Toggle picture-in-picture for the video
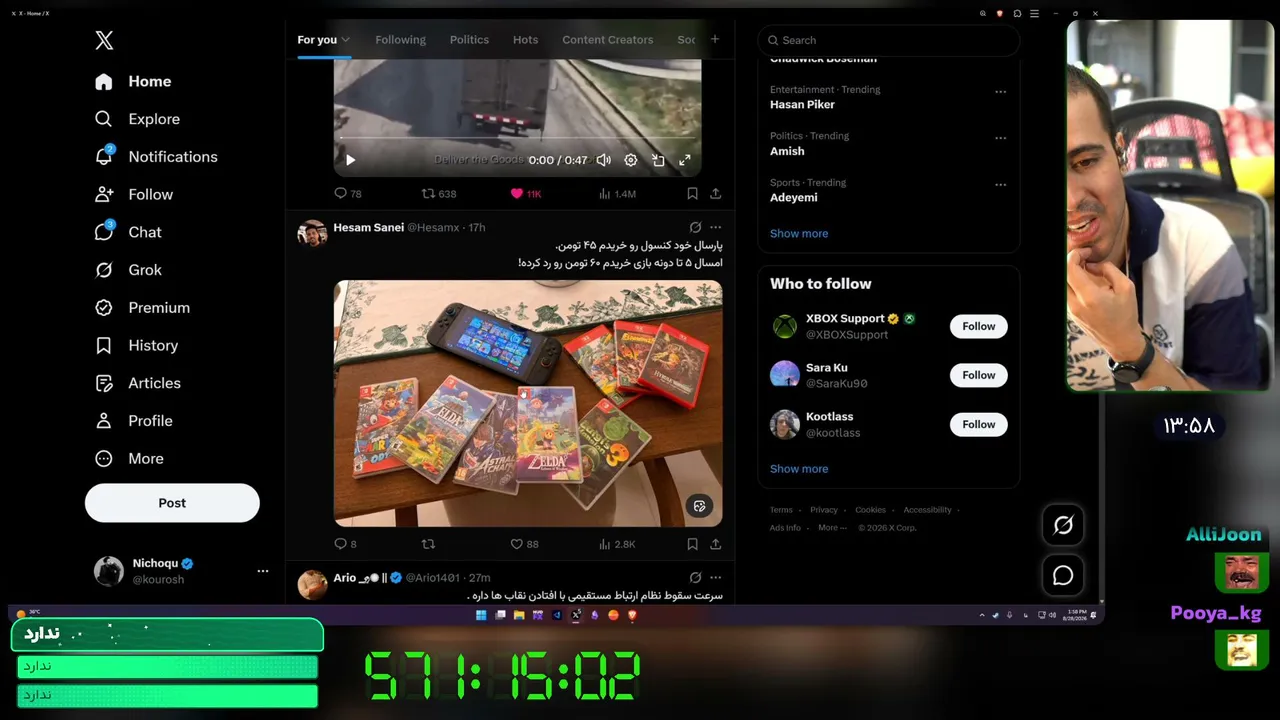The height and width of the screenshot is (720, 1280). pyautogui.click(x=658, y=160)
